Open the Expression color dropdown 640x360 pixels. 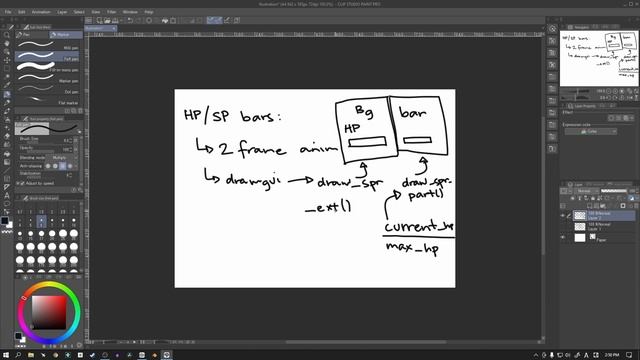pyautogui.click(x=591, y=131)
